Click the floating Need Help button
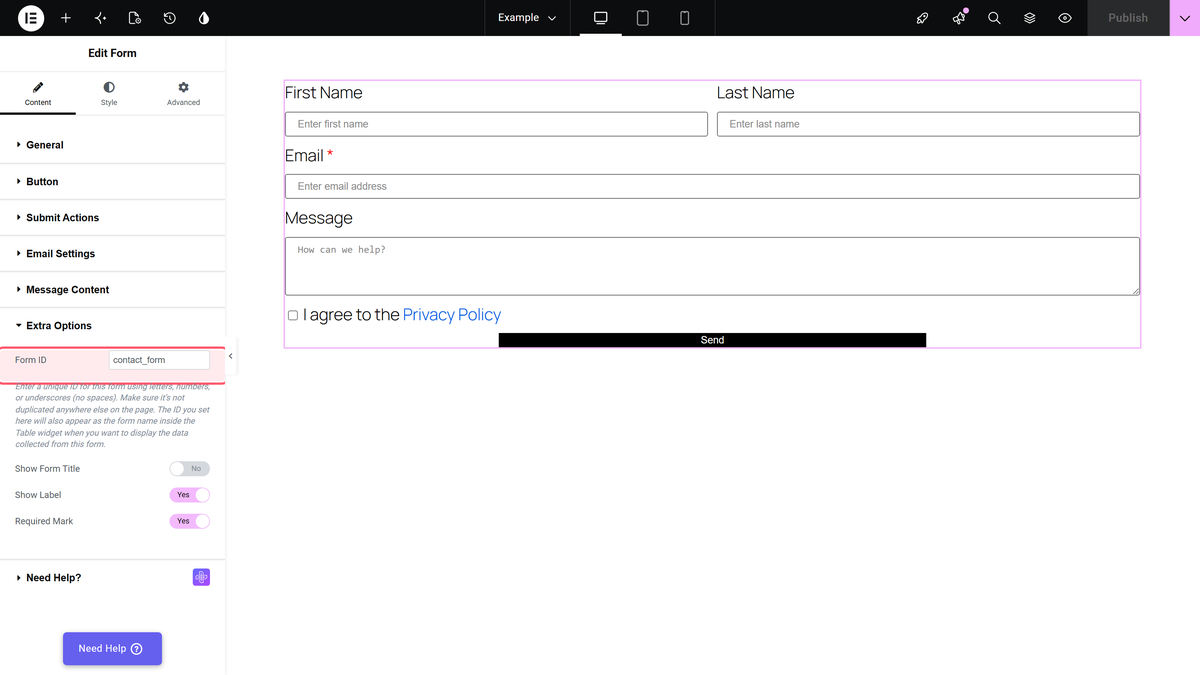Image resolution: width=1200 pixels, height=675 pixels. (112, 649)
